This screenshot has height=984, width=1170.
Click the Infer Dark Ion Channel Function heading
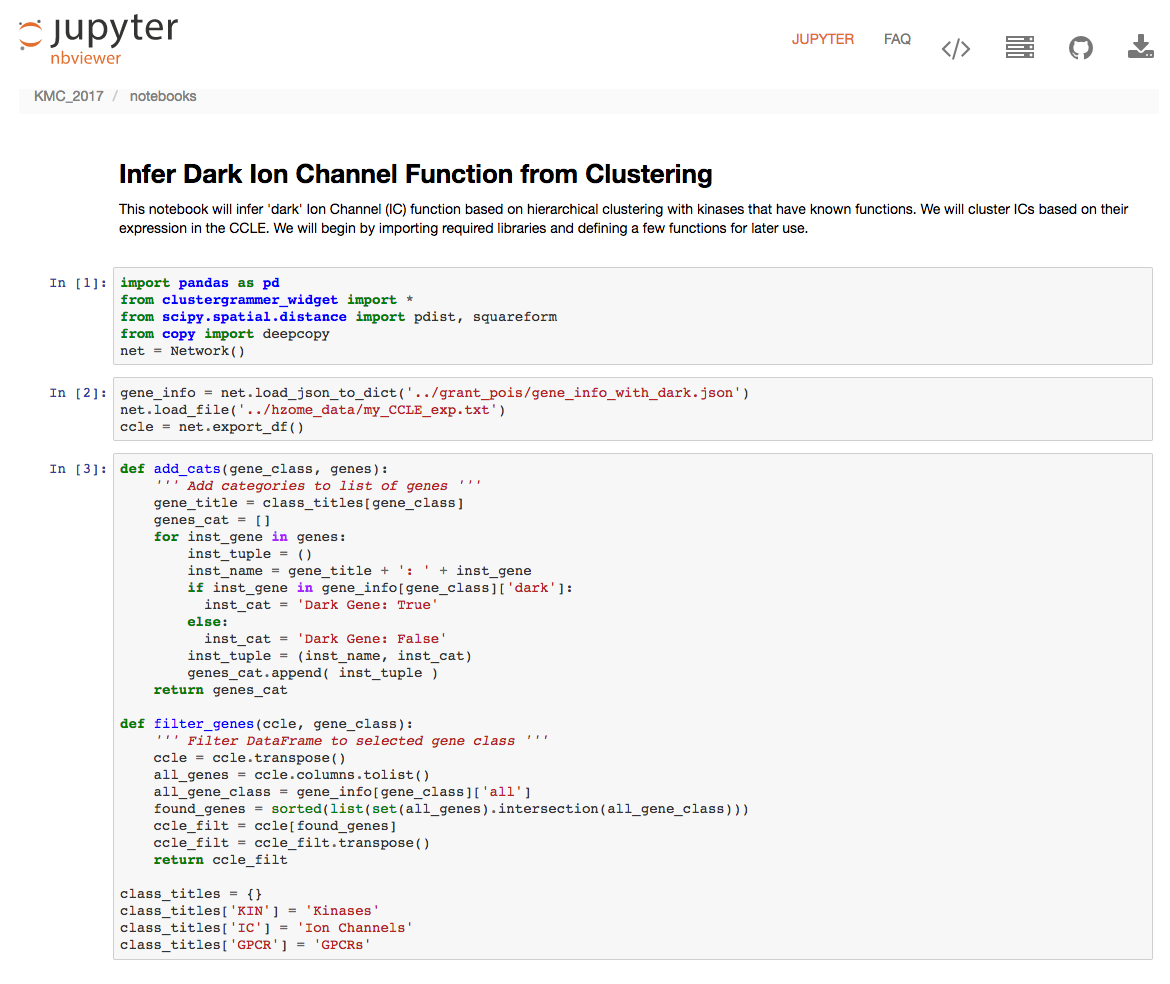(x=415, y=174)
